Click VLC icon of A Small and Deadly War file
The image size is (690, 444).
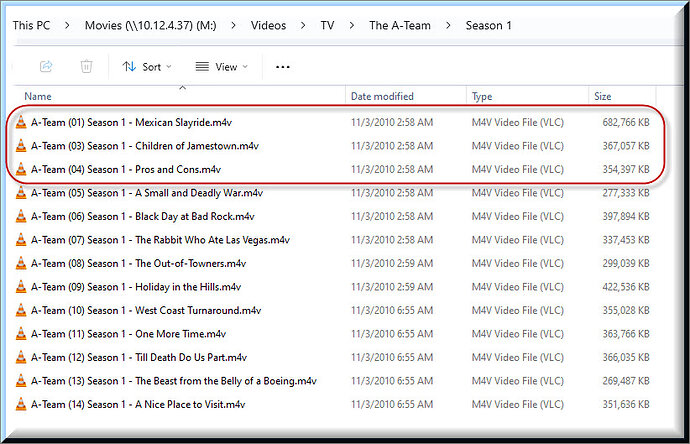click(21, 193)
